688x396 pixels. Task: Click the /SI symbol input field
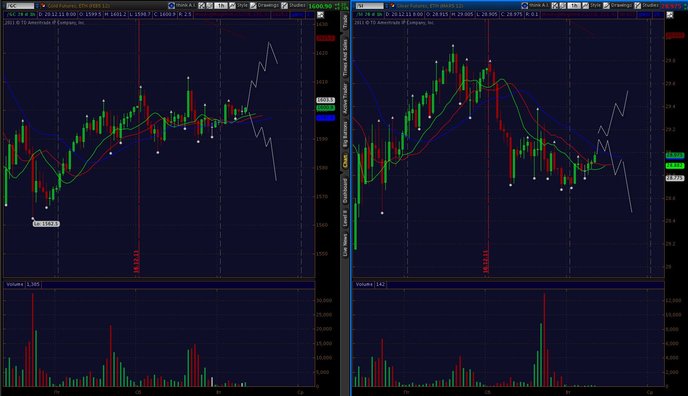click(369, 6)
